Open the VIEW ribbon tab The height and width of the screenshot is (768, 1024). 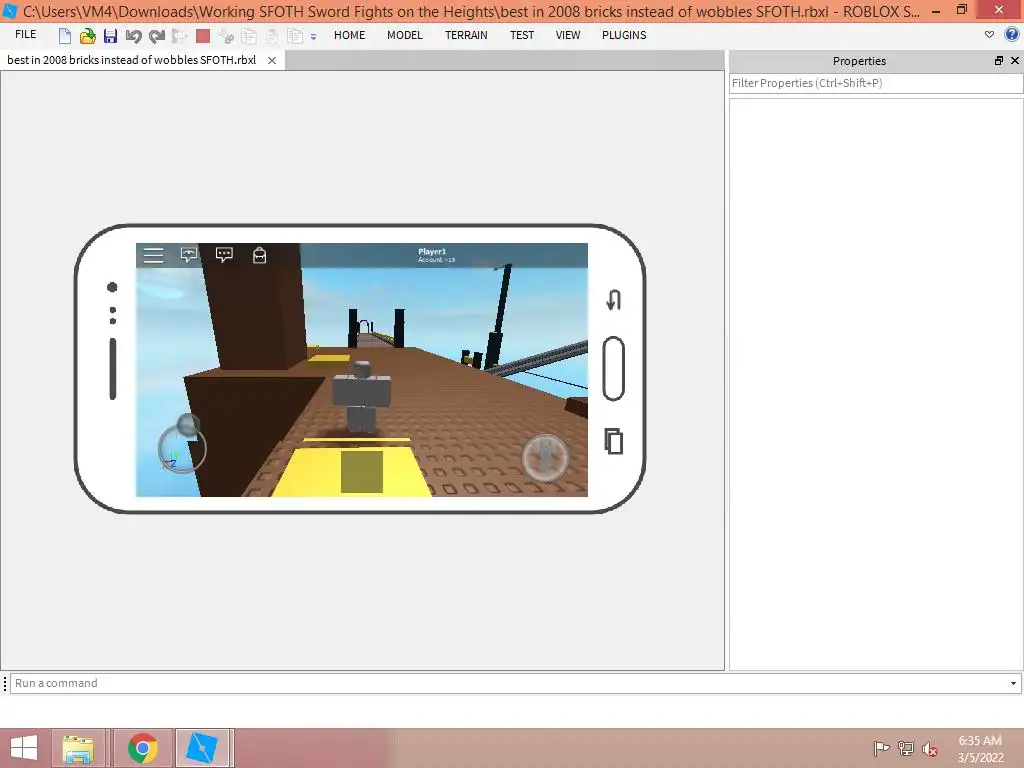point(568,35)
